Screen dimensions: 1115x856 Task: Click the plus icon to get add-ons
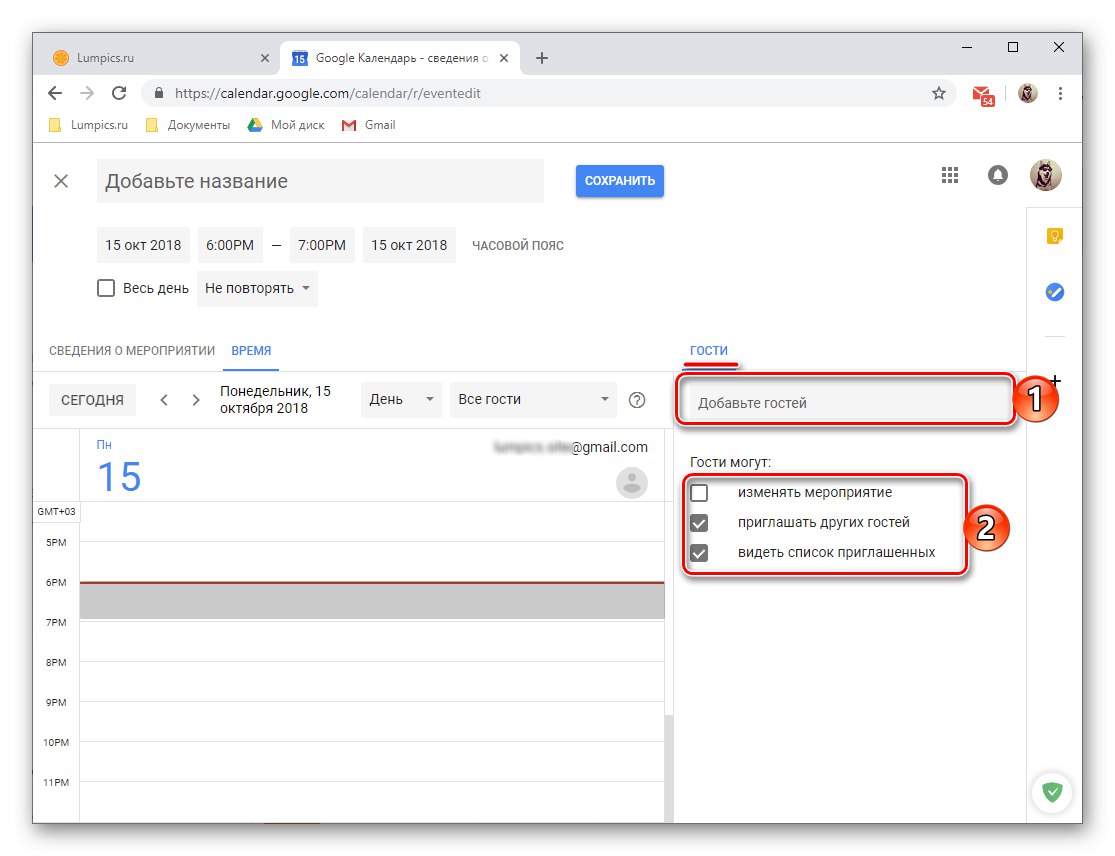pyautogui.click(x=1055, y=380)
